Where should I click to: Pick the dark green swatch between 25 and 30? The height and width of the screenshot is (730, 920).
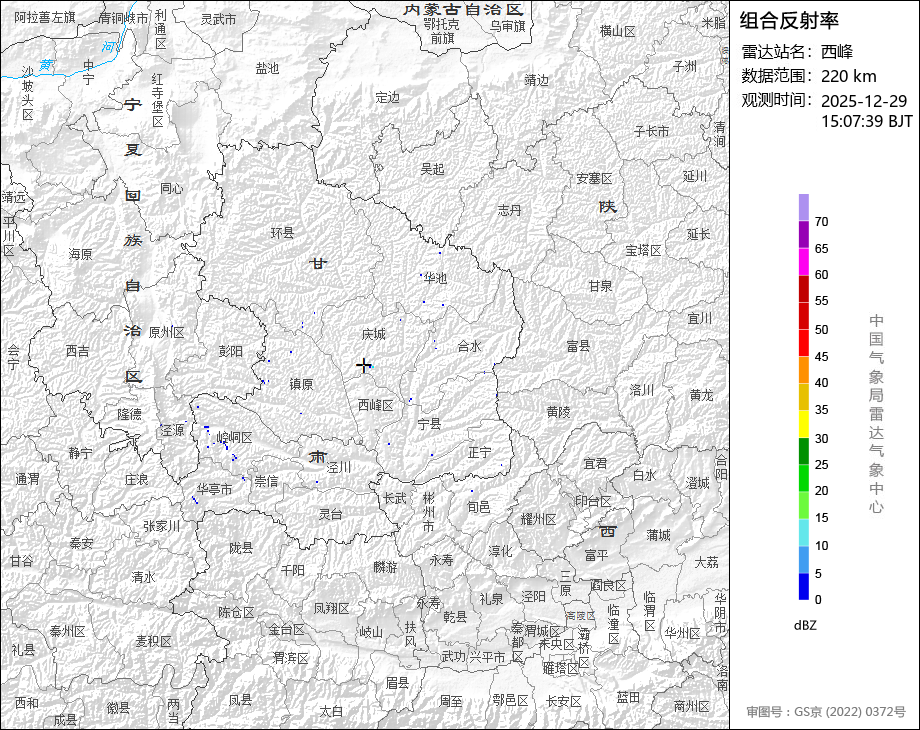pyautogui.click(x=803, y=451)
